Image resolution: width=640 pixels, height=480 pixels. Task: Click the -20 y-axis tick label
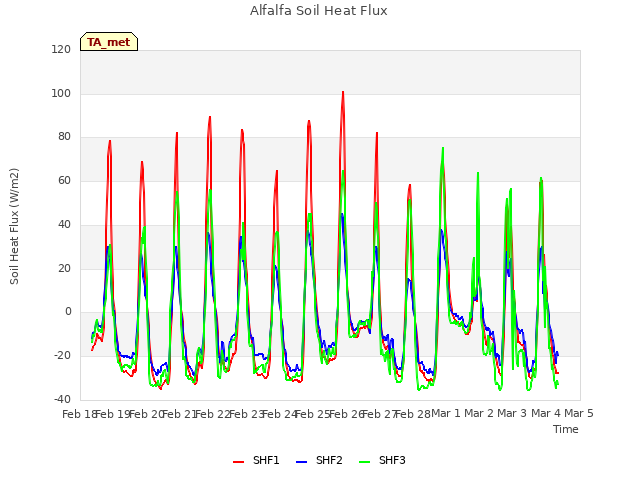pos(62,356)
